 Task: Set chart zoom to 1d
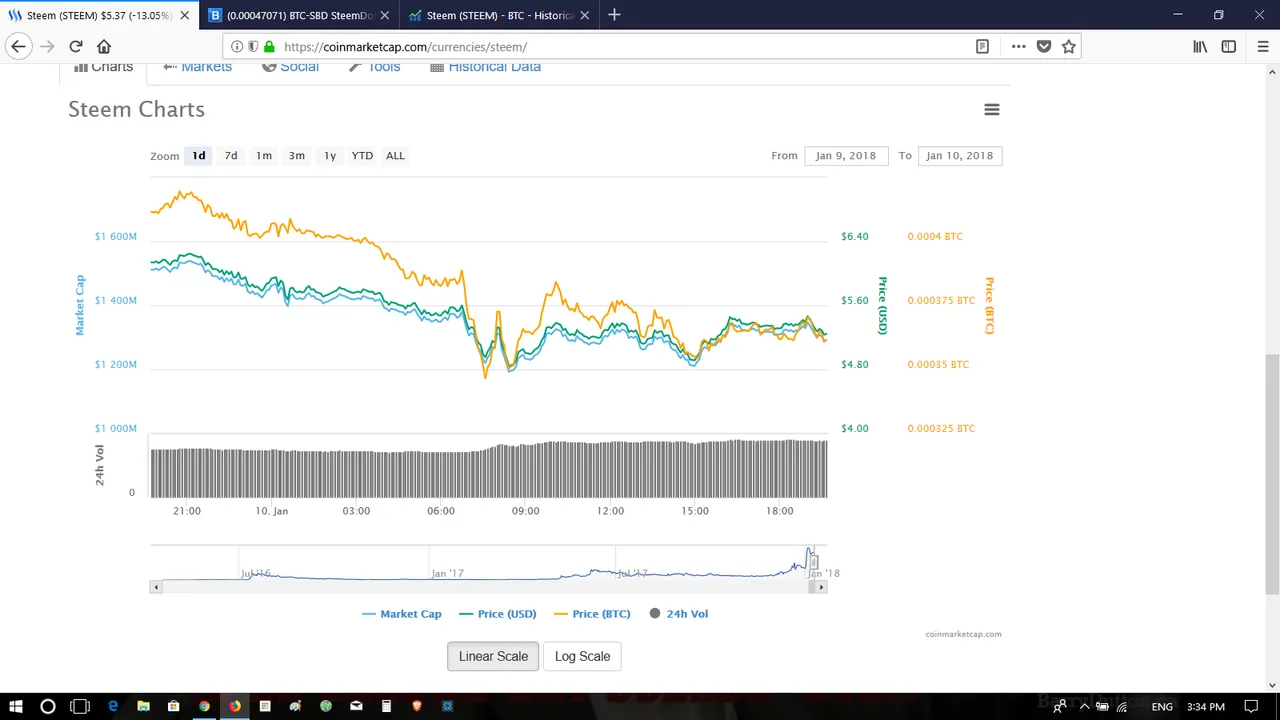pyautogui.click(x=199, y=156)
